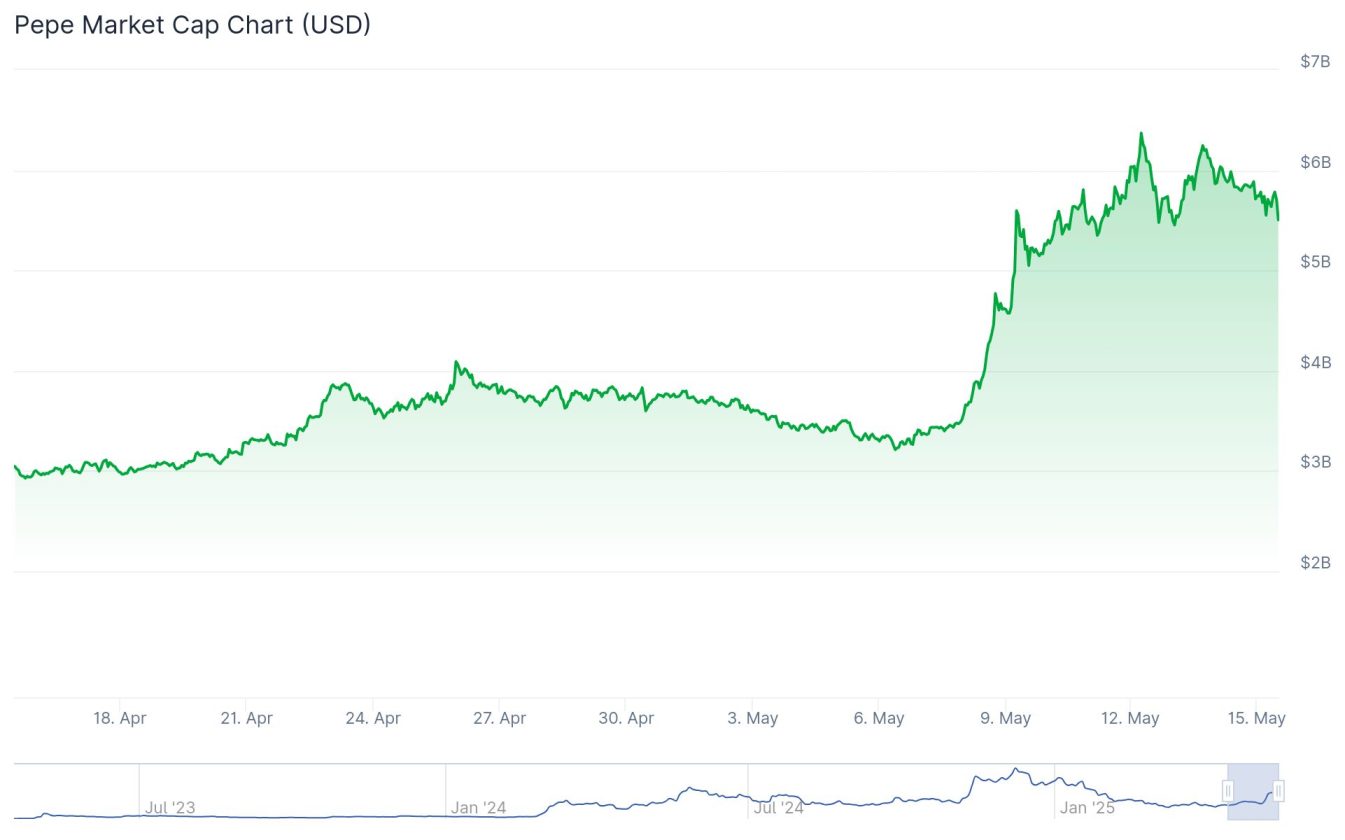
Task: Click the right range navigator handle
Action: click(1278, 792)
